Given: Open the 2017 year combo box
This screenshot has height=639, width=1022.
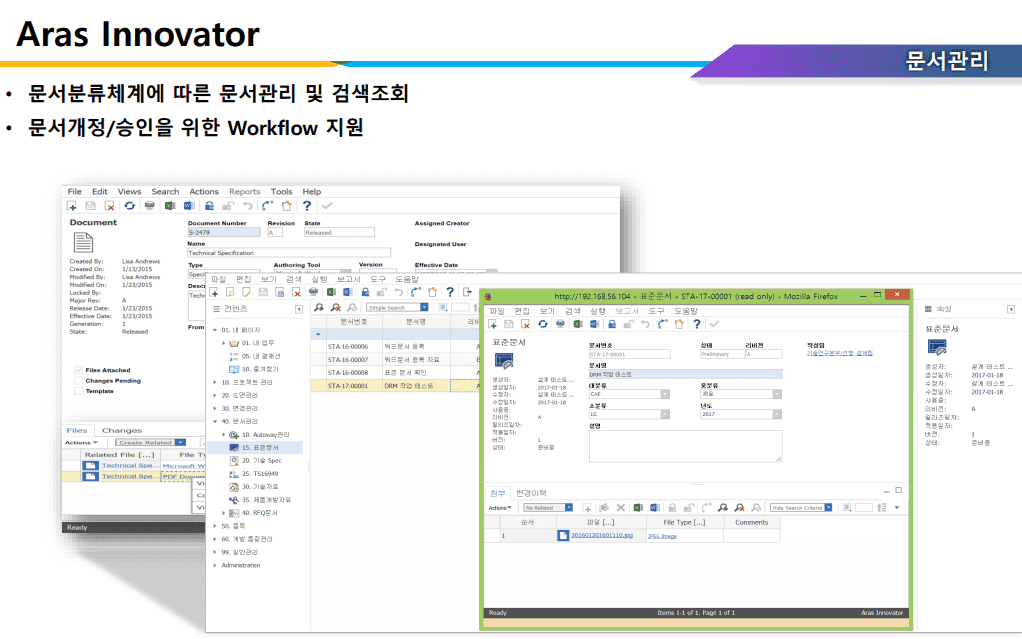Looking at the screenshot, I should click(x=778, y=415).
